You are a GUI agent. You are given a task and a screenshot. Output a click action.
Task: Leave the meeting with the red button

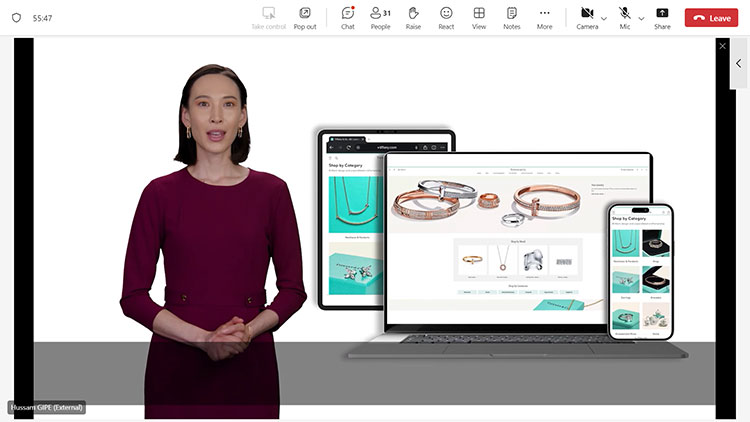(711, 18)
